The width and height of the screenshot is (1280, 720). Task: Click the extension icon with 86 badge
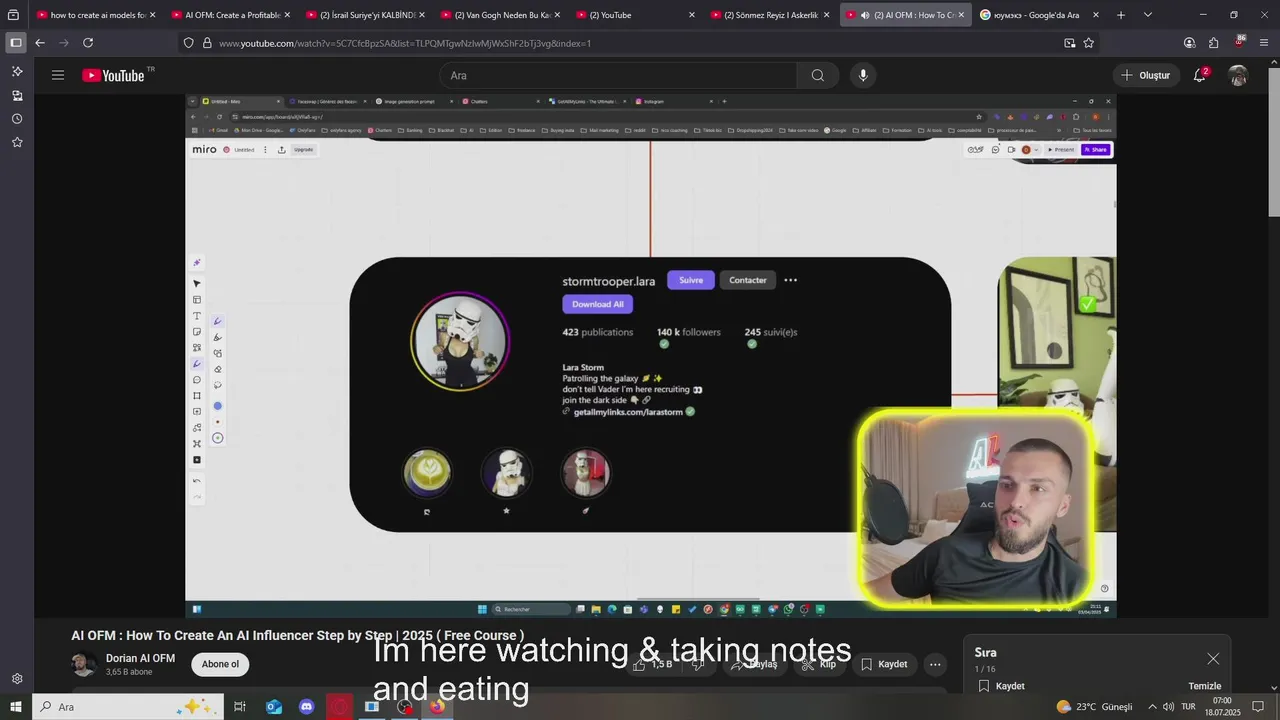[x=1239, y=42]
